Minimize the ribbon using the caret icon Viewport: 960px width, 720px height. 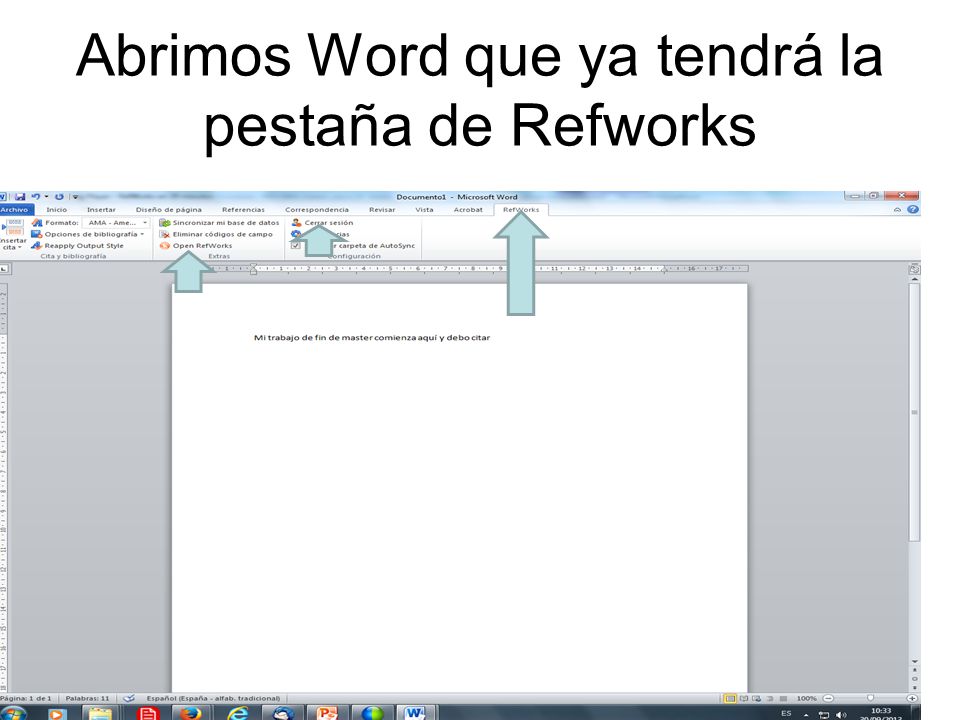(897, 209)
